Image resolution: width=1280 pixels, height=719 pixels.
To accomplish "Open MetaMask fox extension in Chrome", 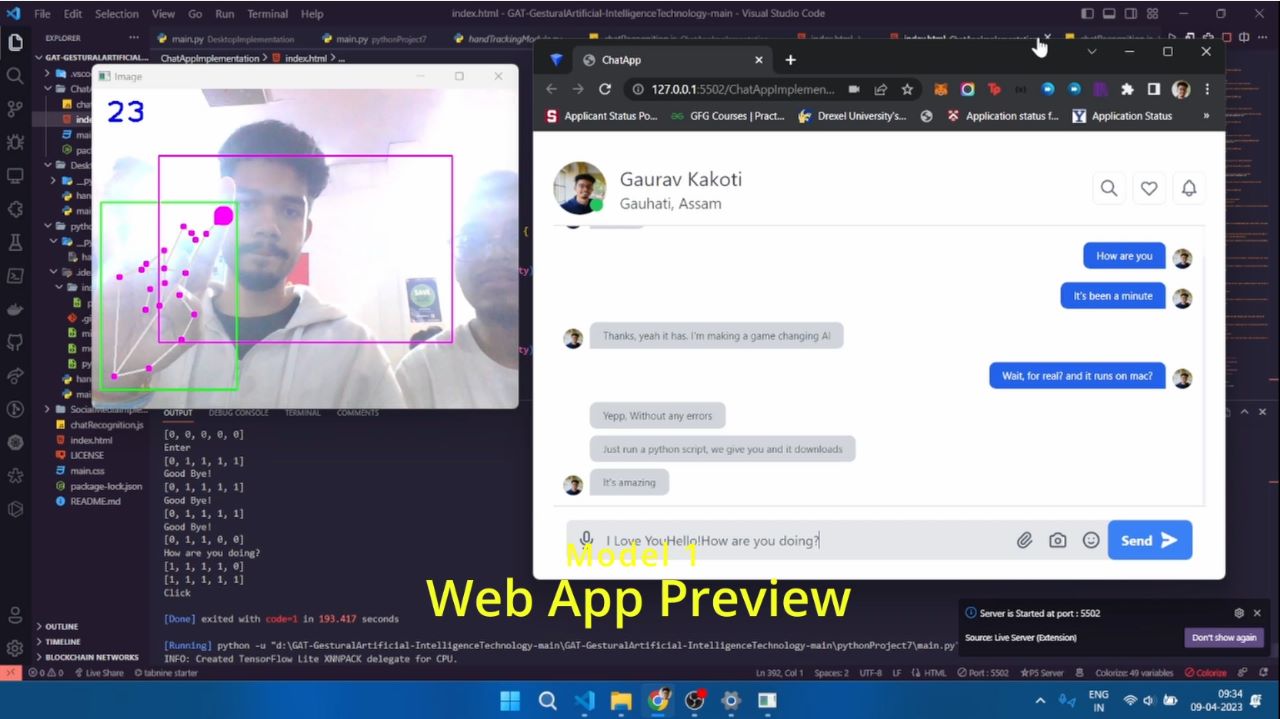I will click(x=941, y=89).
